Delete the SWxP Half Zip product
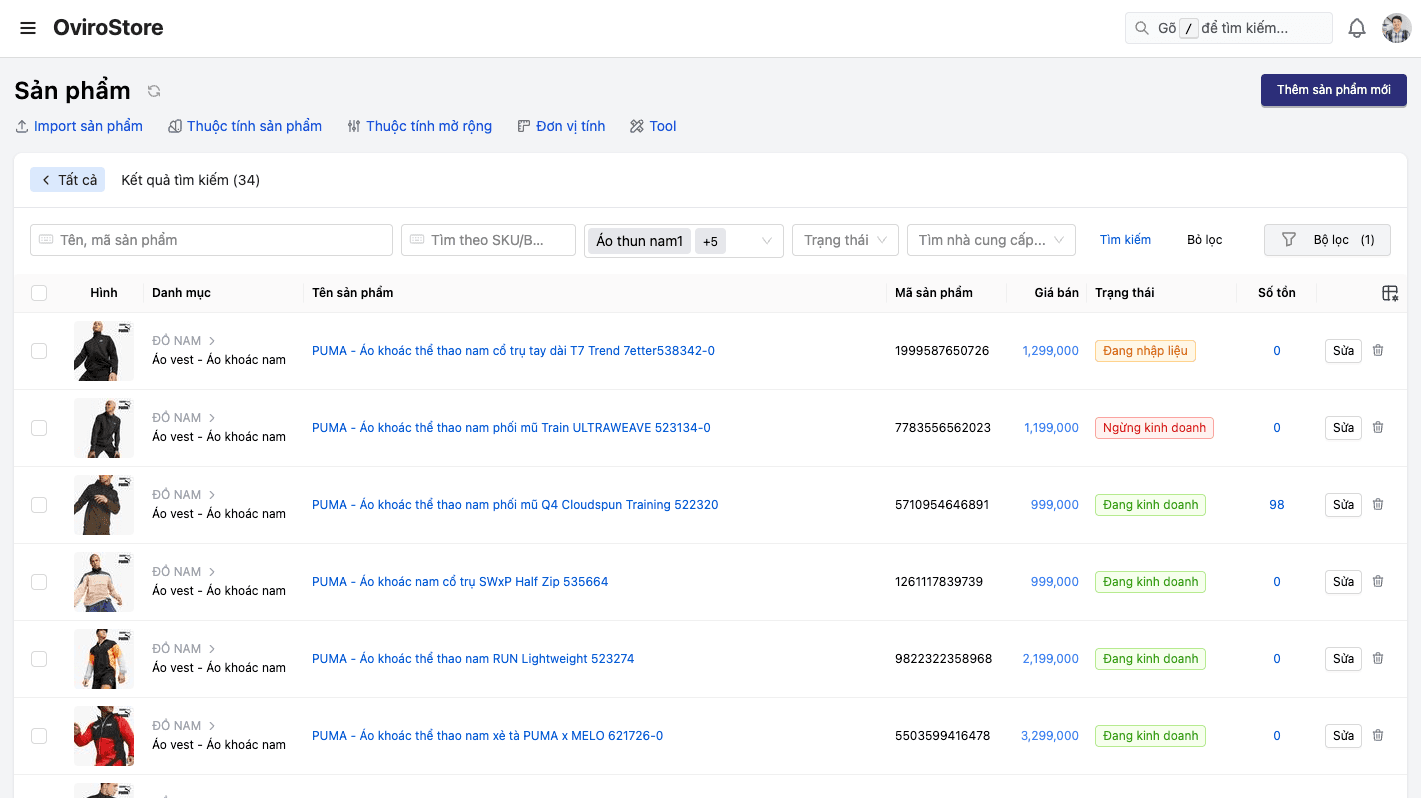Screen dimensions: 1421x798 tap(1378, 582)
